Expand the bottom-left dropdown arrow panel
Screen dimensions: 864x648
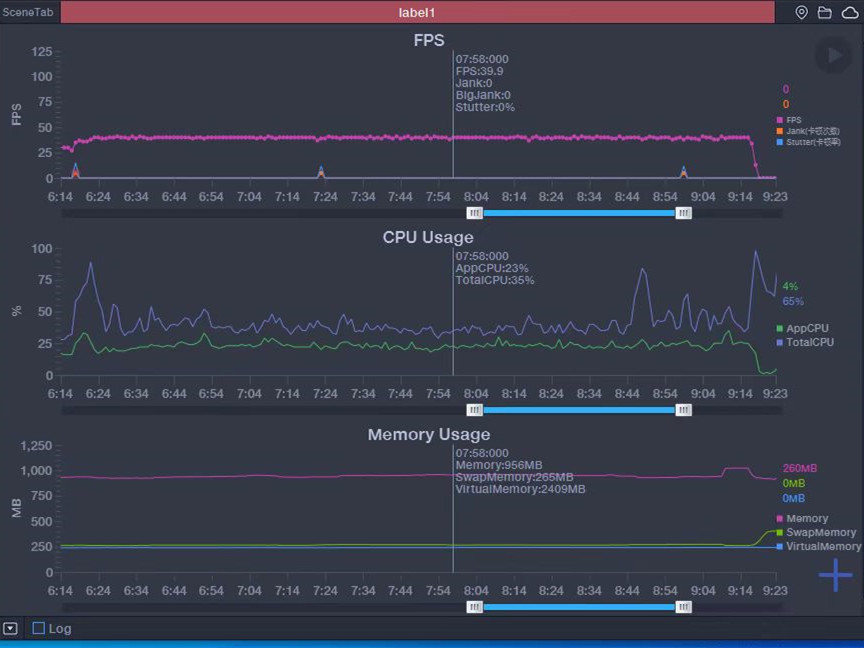tap(10, 629)
